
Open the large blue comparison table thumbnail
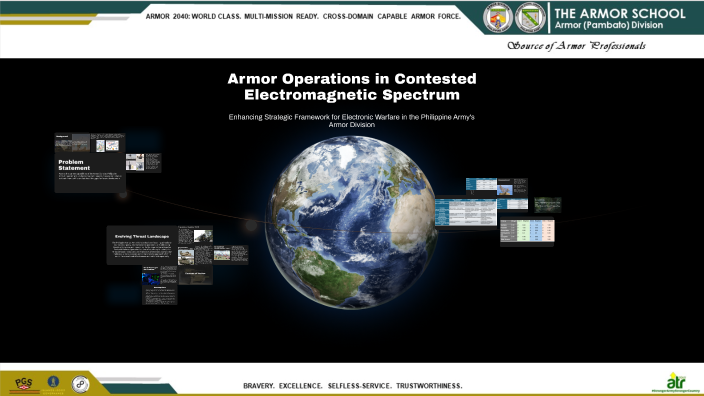click(x=466, y=212)
